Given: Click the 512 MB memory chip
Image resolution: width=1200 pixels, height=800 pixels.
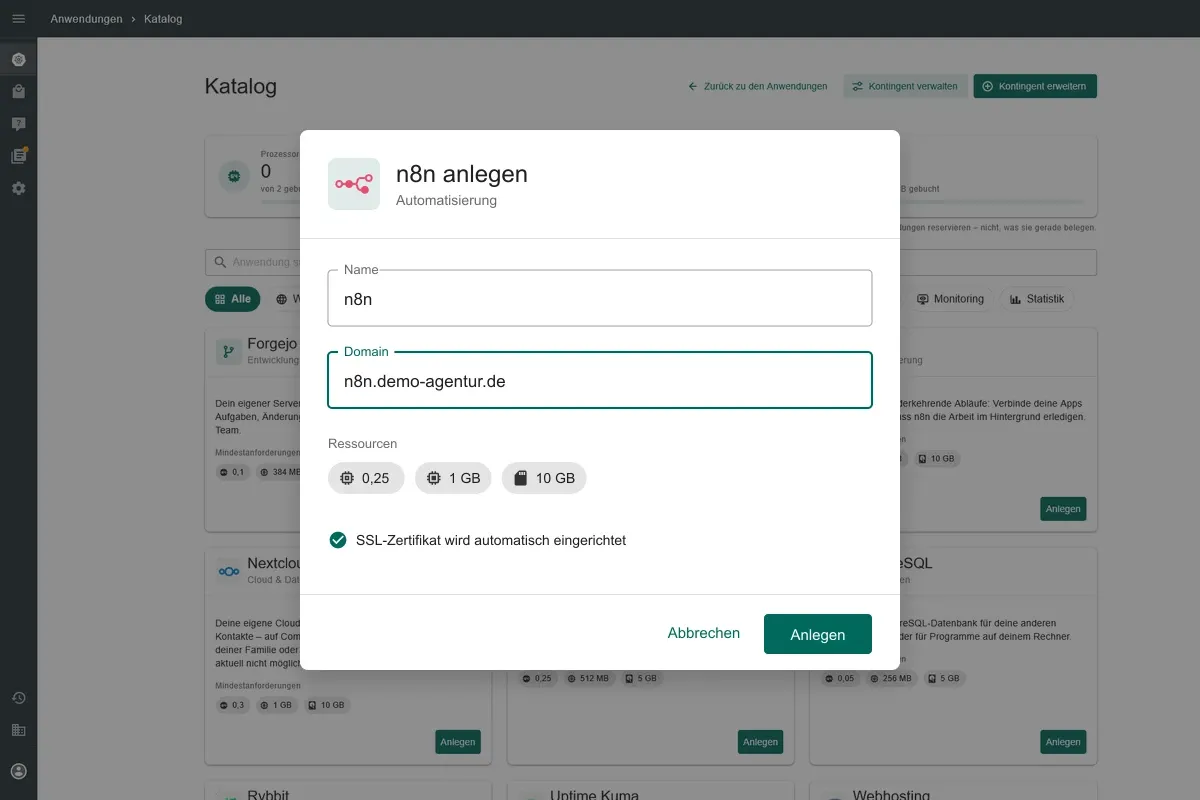Looking at the screenshot, I should 588,678.
